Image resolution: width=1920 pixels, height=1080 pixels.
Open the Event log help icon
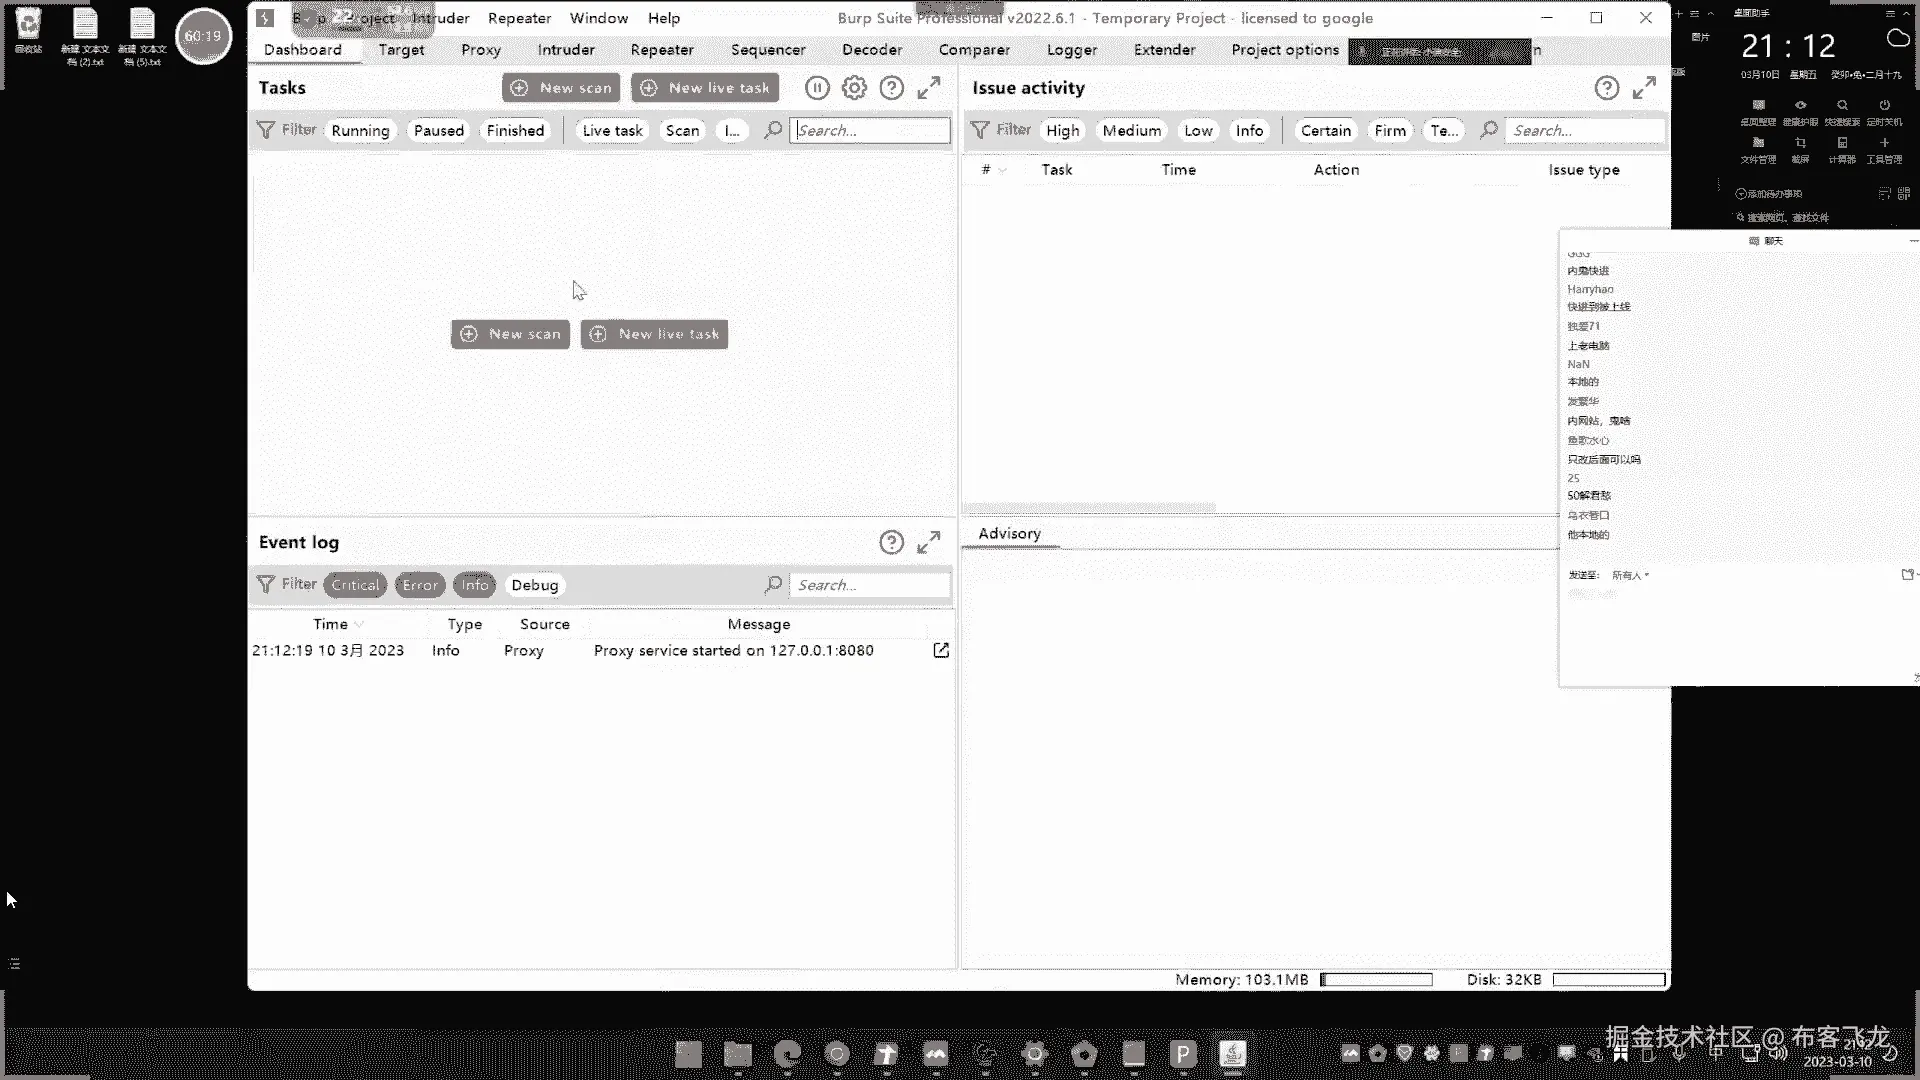[891, 542]
